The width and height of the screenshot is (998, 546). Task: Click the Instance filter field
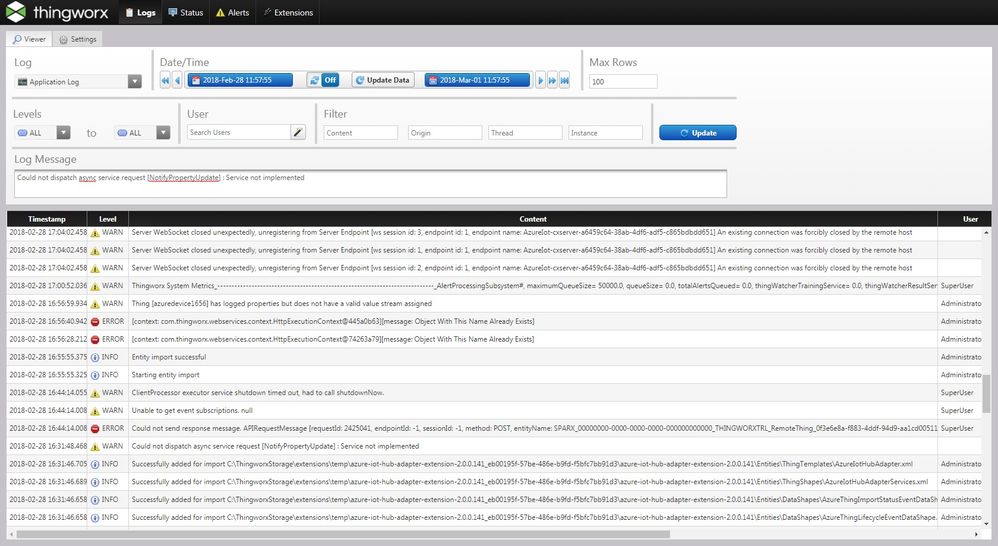(x=605, y=133)
